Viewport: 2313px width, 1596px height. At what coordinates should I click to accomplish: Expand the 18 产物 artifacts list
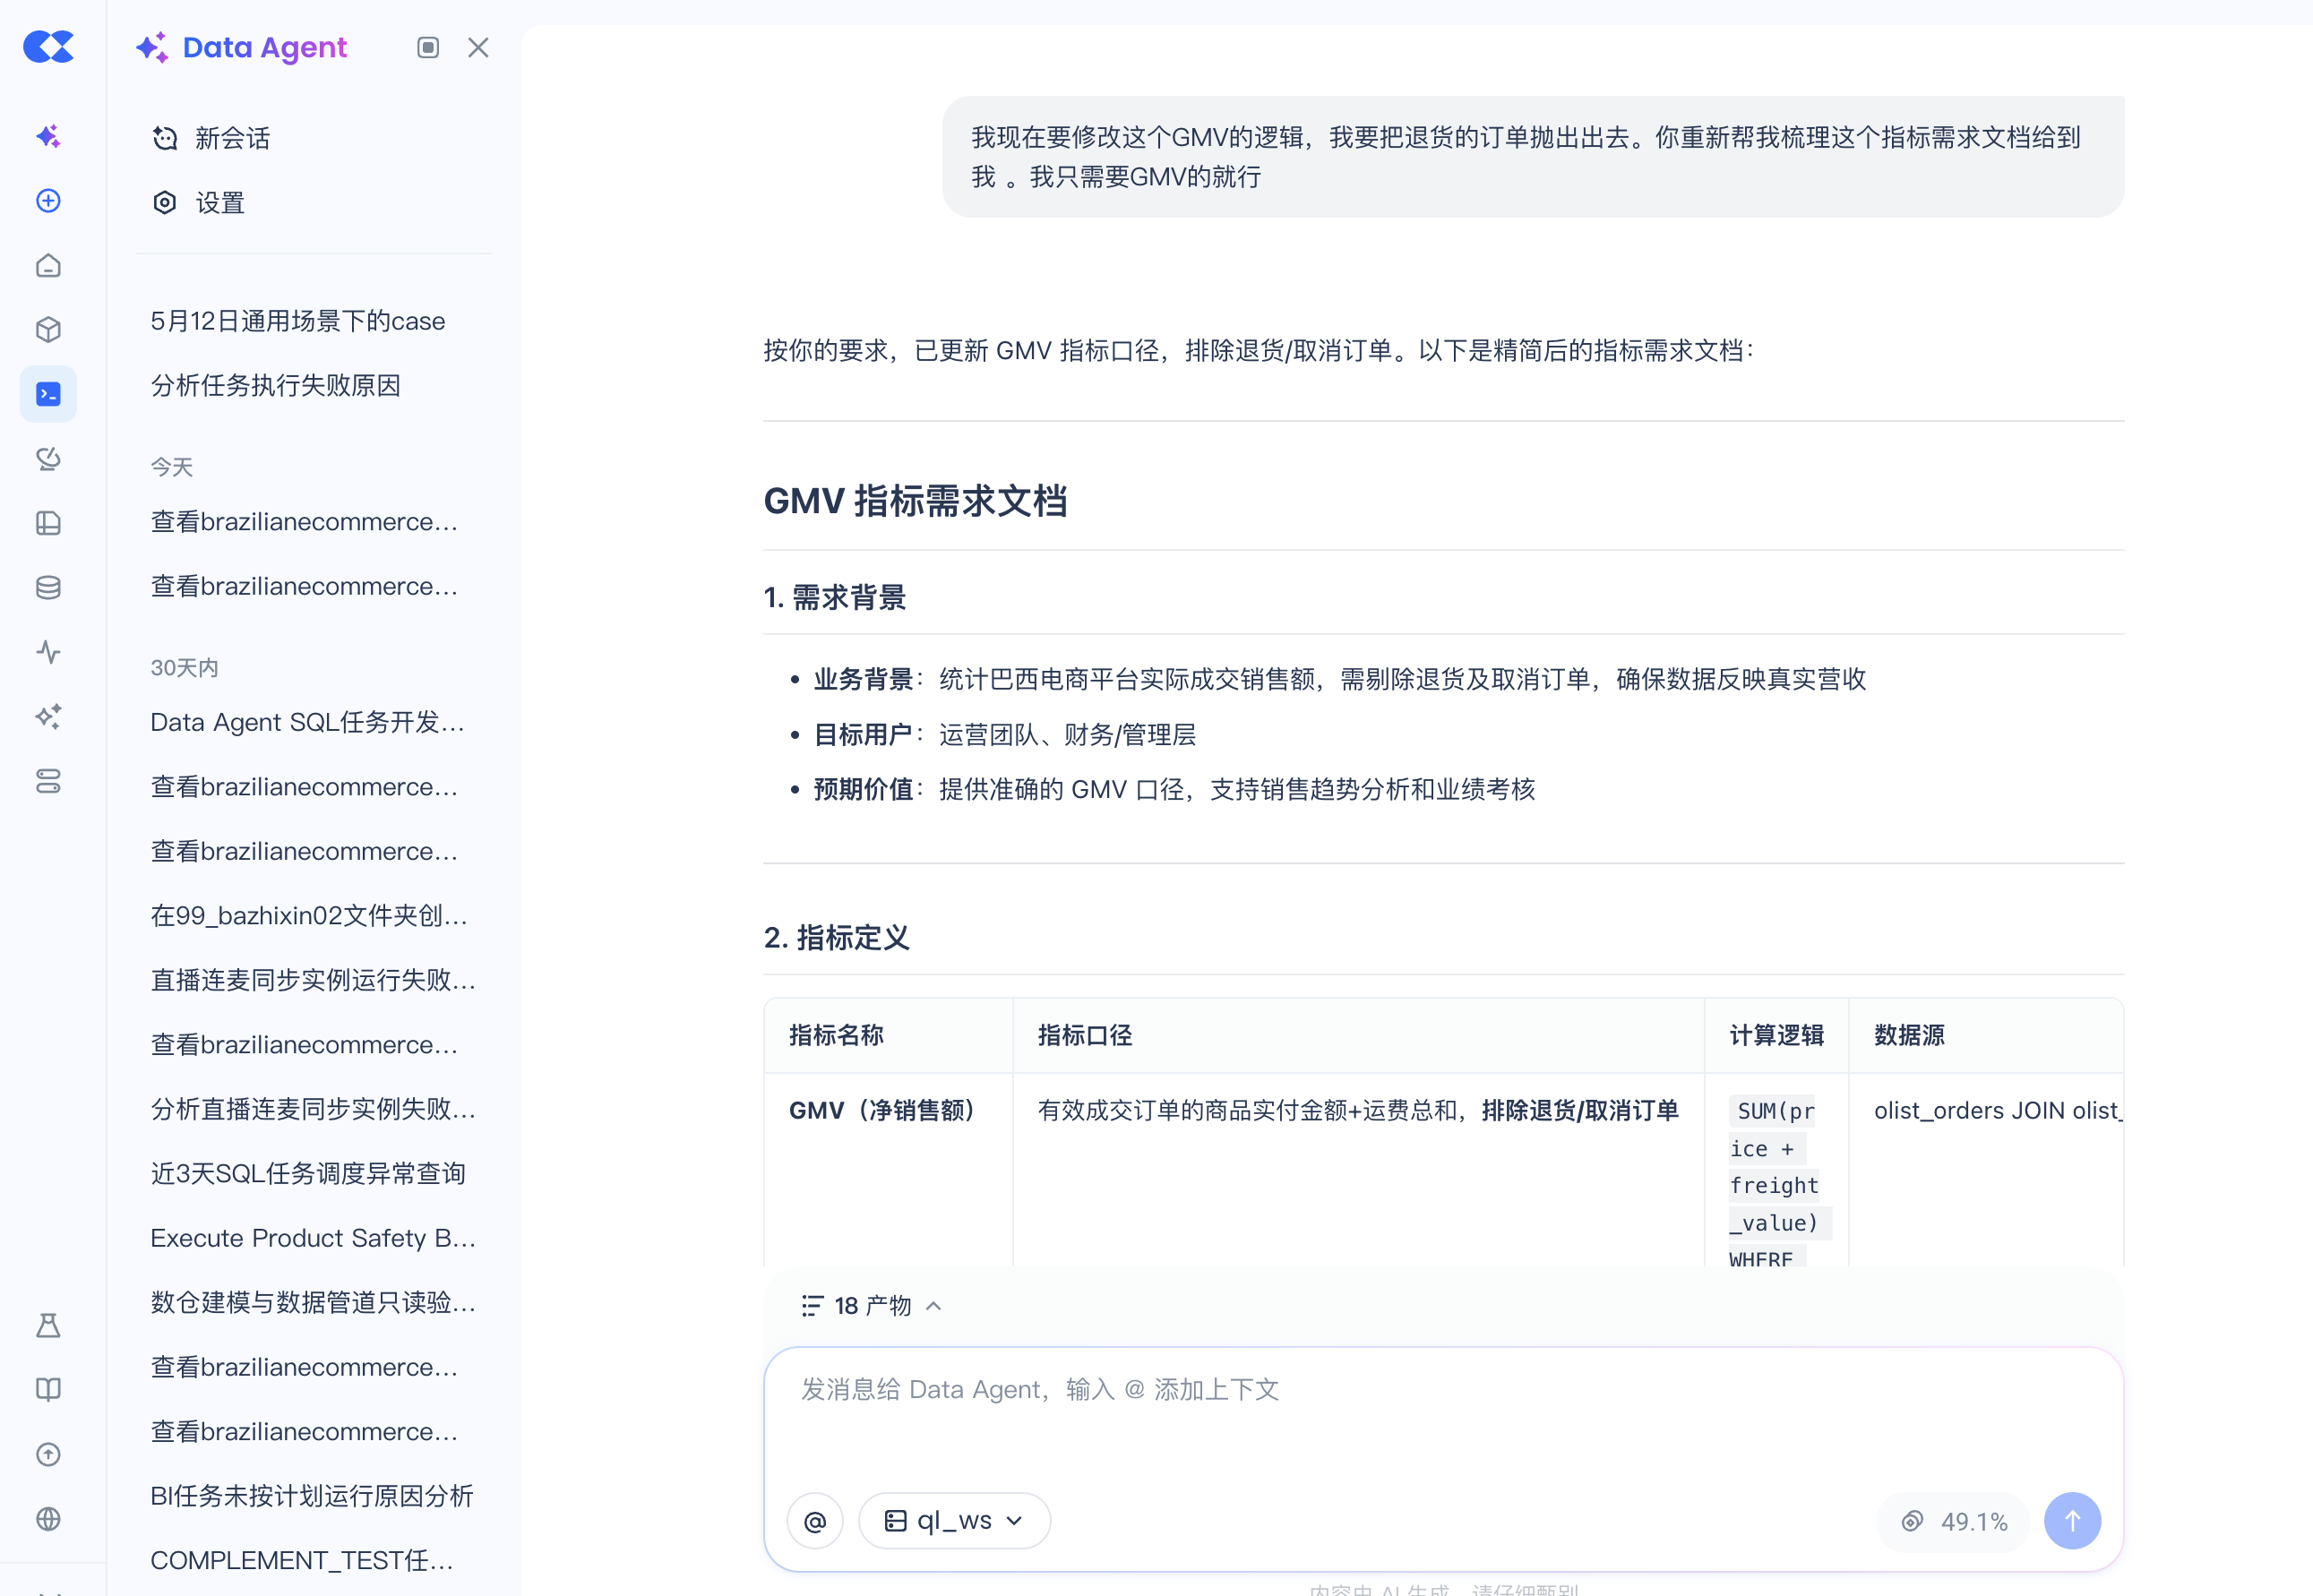tap(871, 1306)
